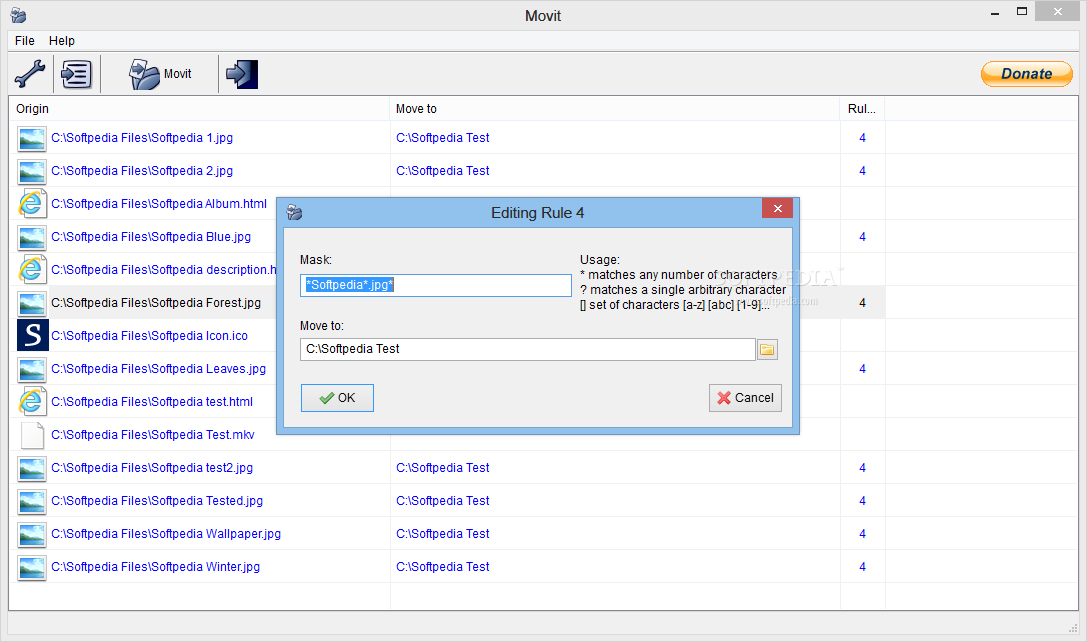The image size is (1087, 642).
Task: Run the Movit toolbar button
Action: 160,73
